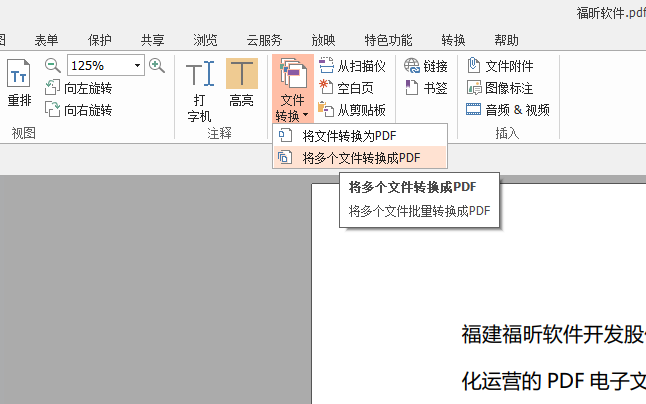Insert audio & video (音频 & 视频)
The width and height of the screenshot is (646, 404).
[508, 110]
